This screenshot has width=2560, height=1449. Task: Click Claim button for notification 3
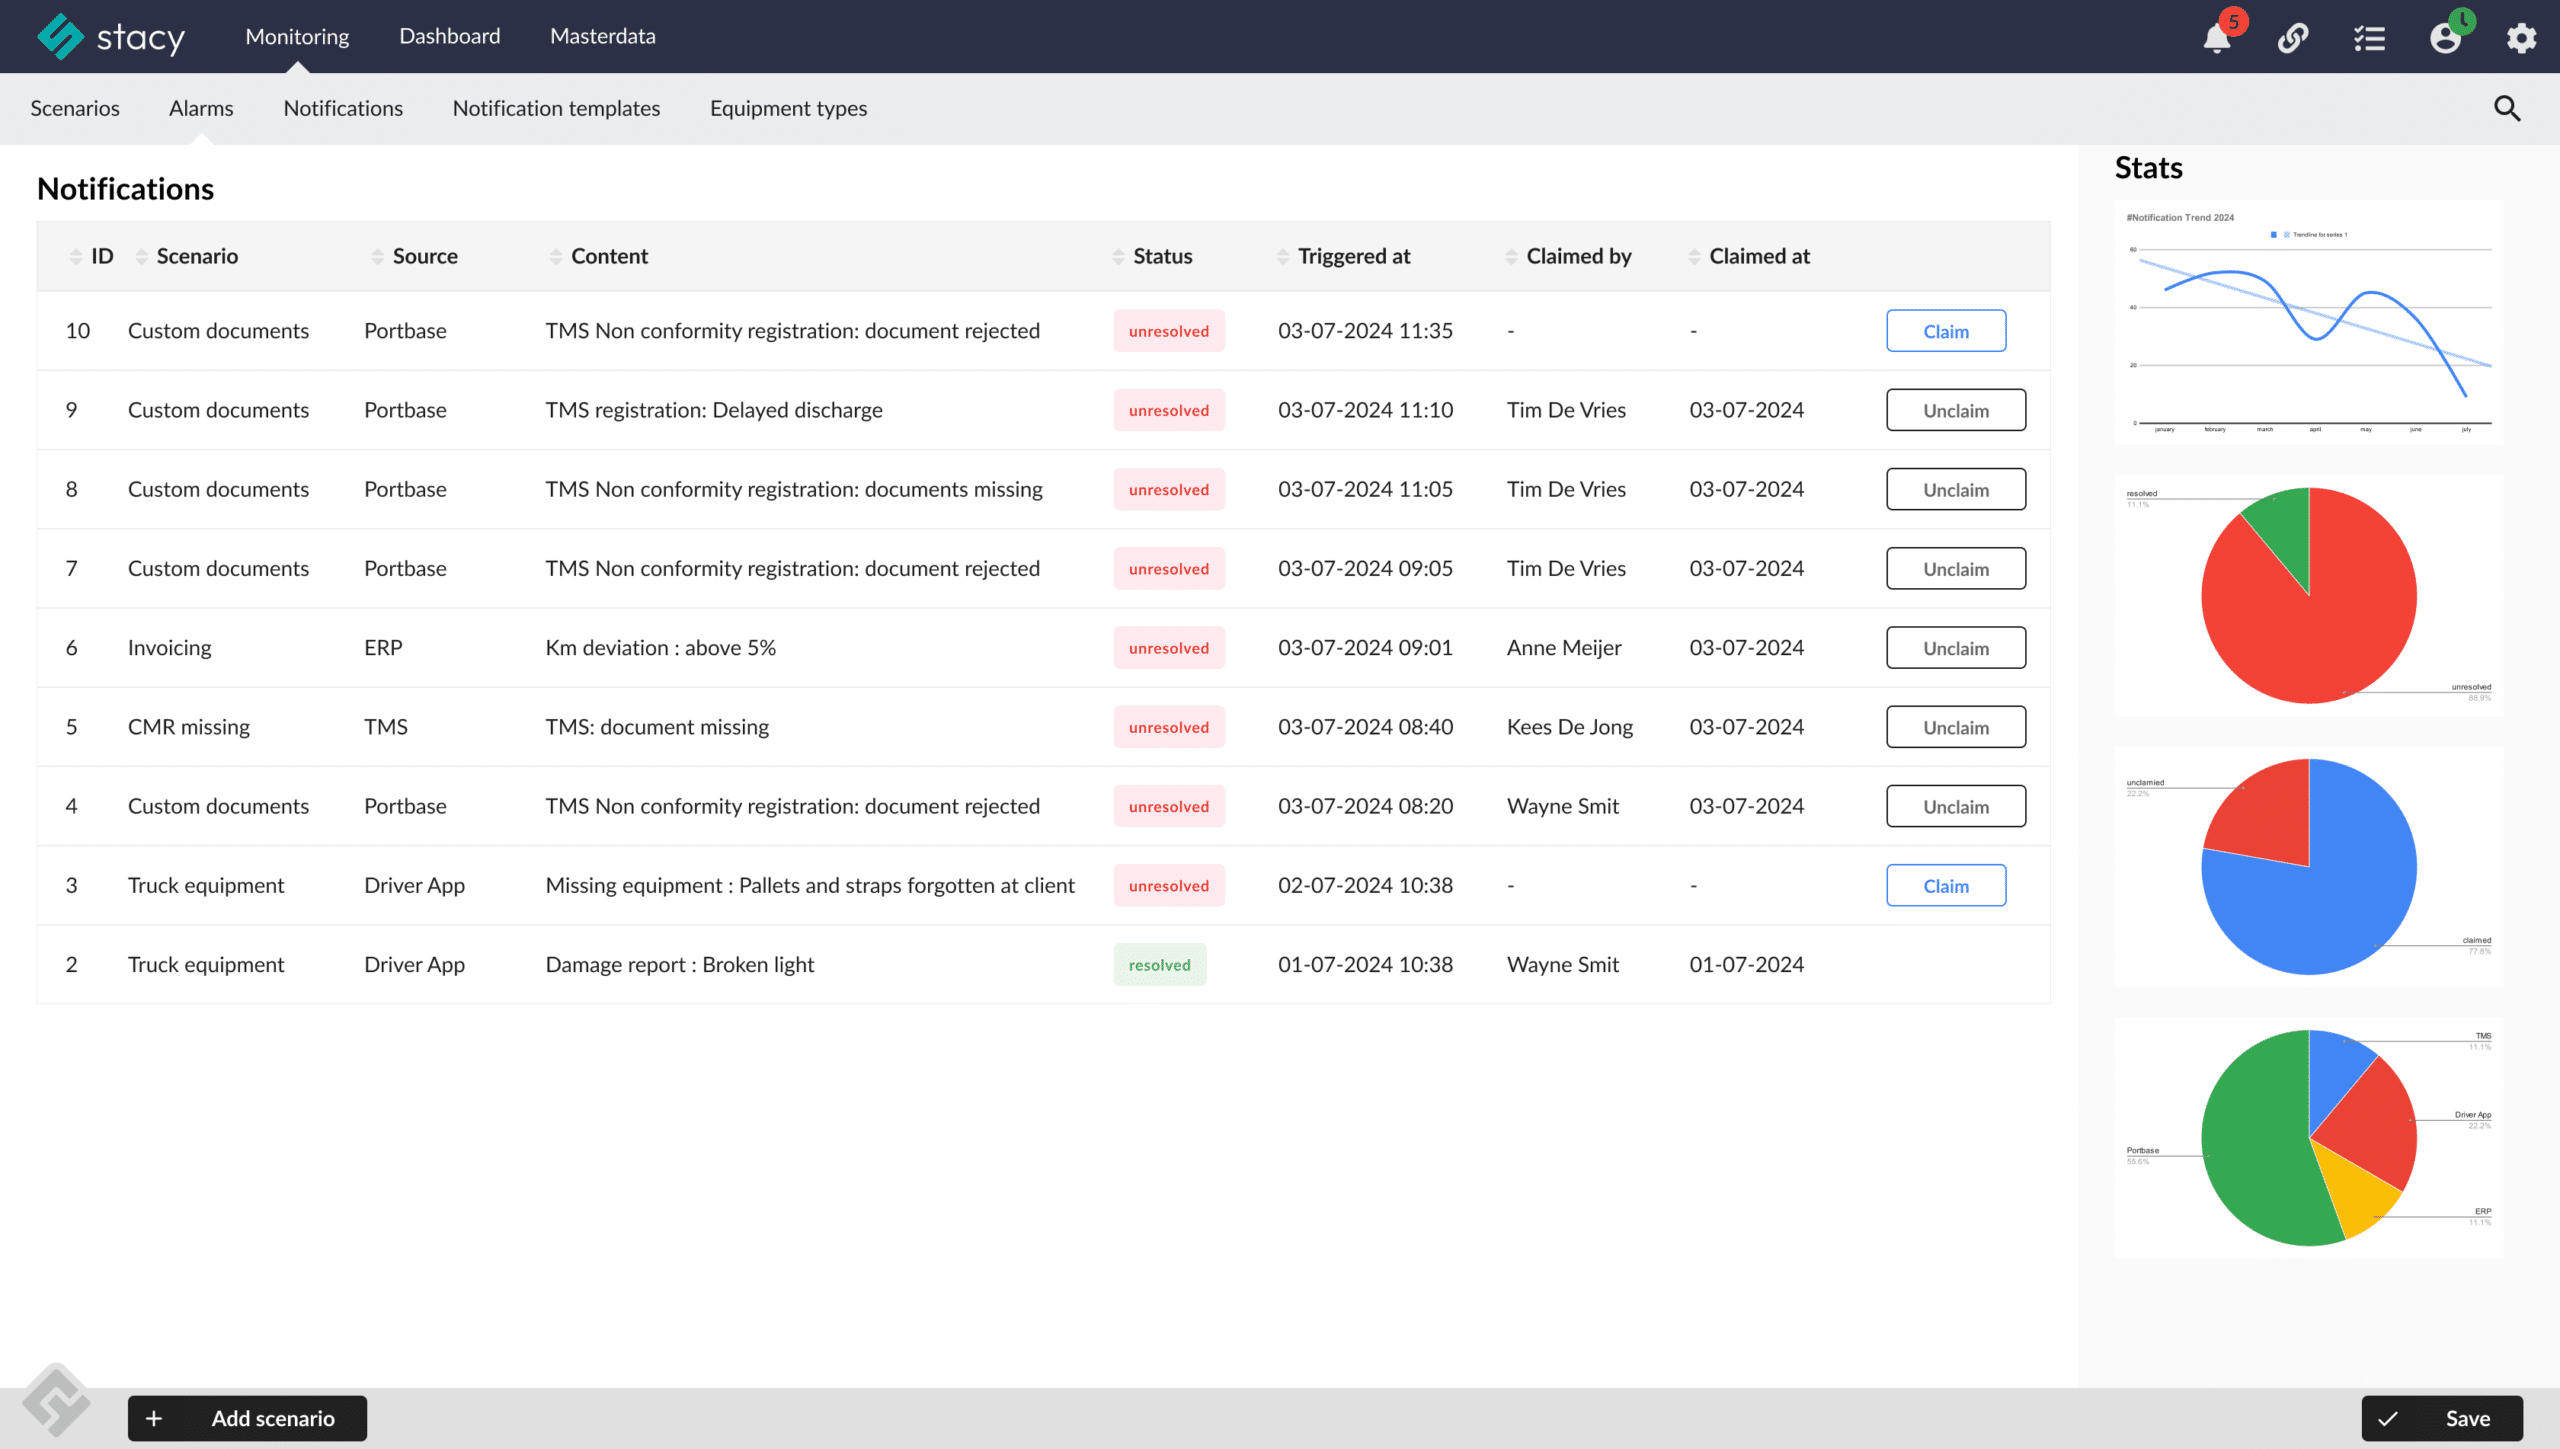pos(1945,885)
